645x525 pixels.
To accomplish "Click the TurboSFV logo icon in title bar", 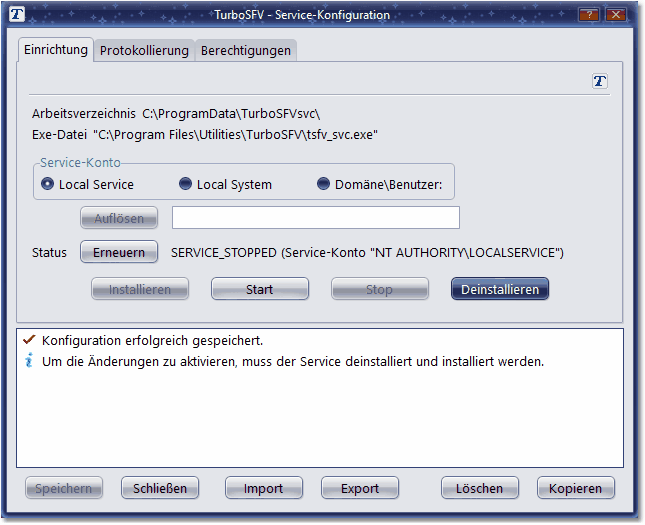I will tap(17, 14).
